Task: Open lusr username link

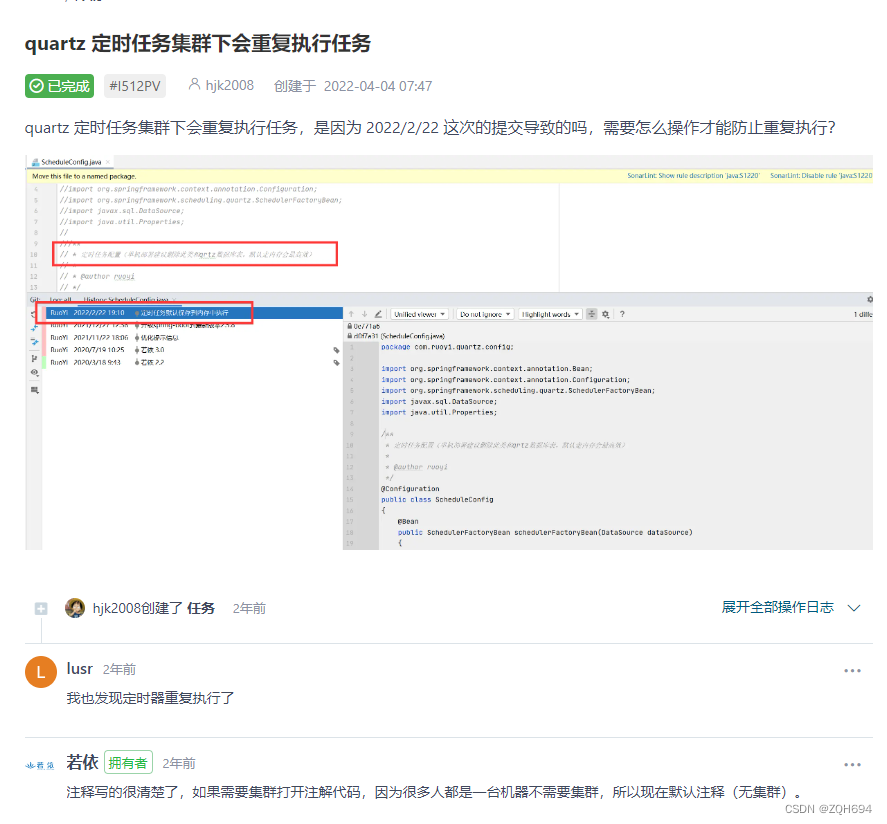Action: (80, 669)
